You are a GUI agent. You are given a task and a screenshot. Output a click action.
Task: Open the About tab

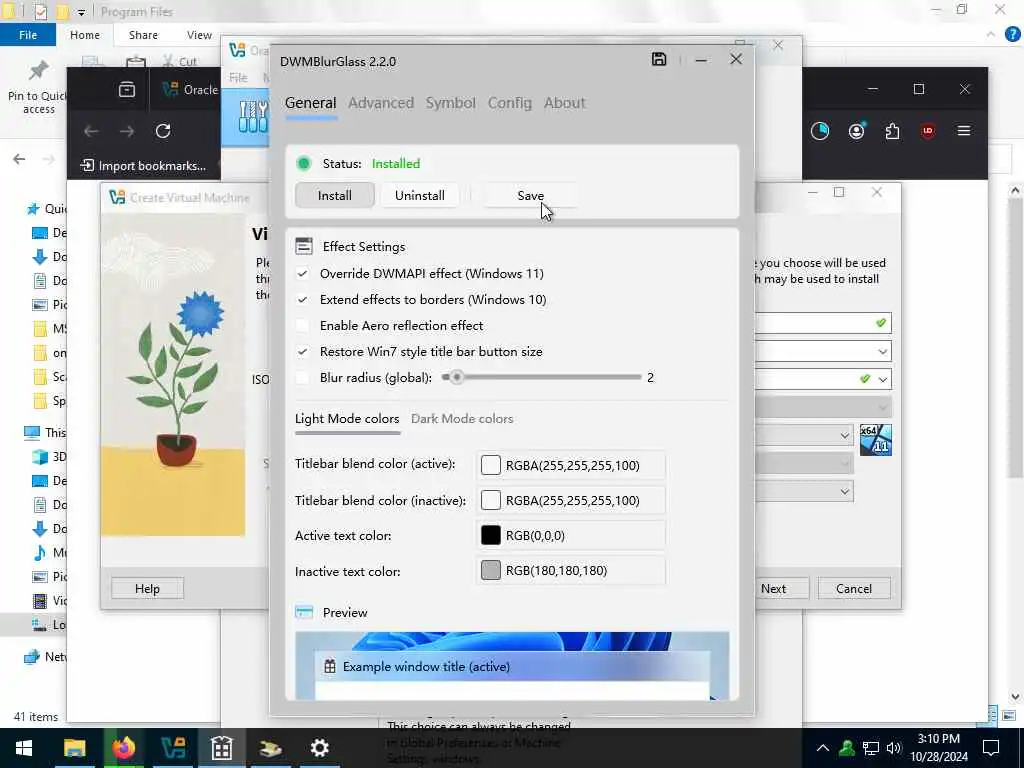564,103
